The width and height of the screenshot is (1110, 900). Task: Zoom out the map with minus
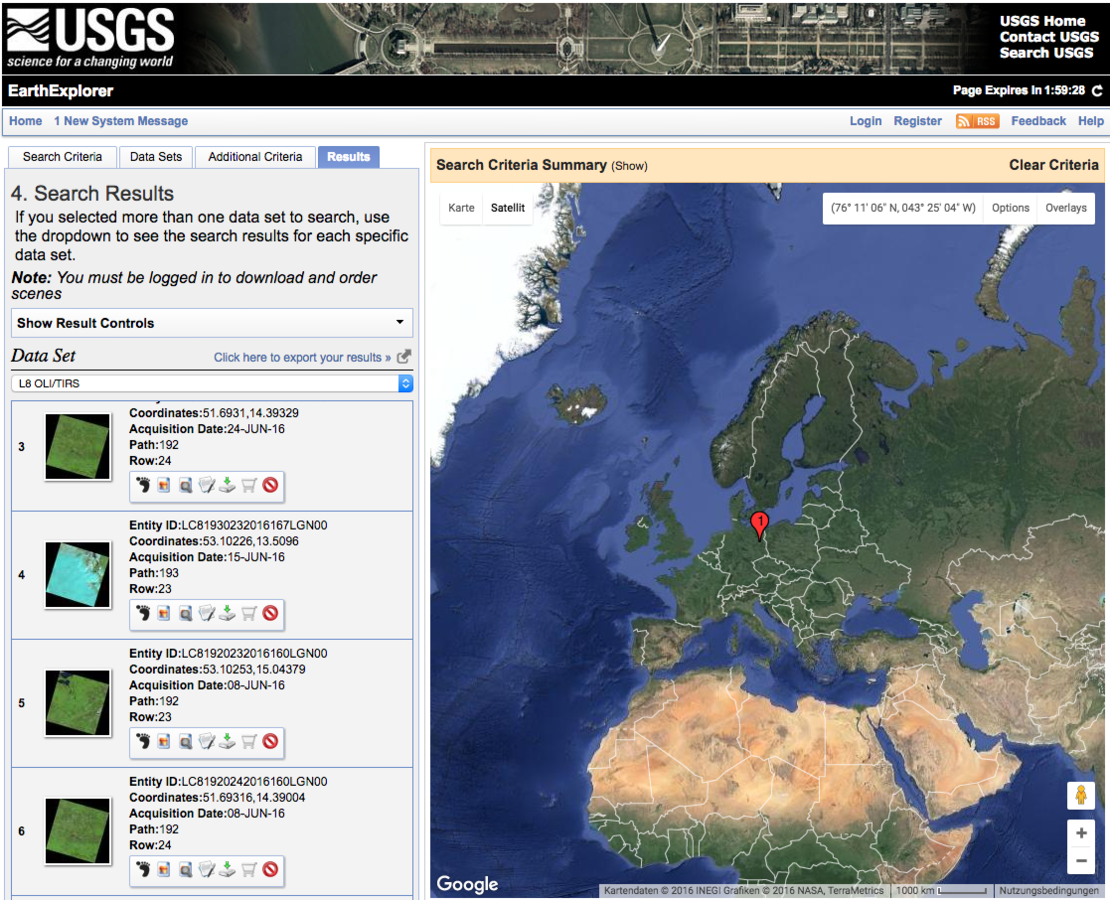1081,860
